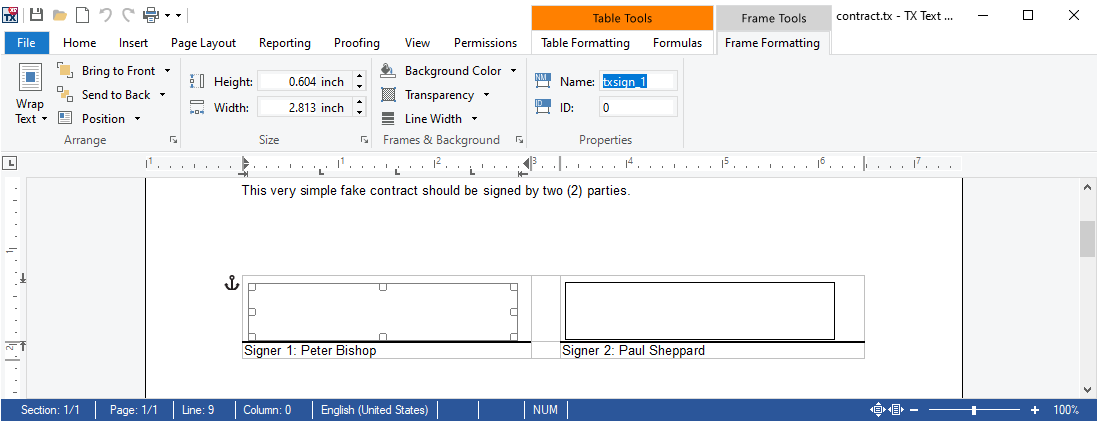Switch to the Formulas tab
Viewport: 1098px width, 422px height.
677,43
